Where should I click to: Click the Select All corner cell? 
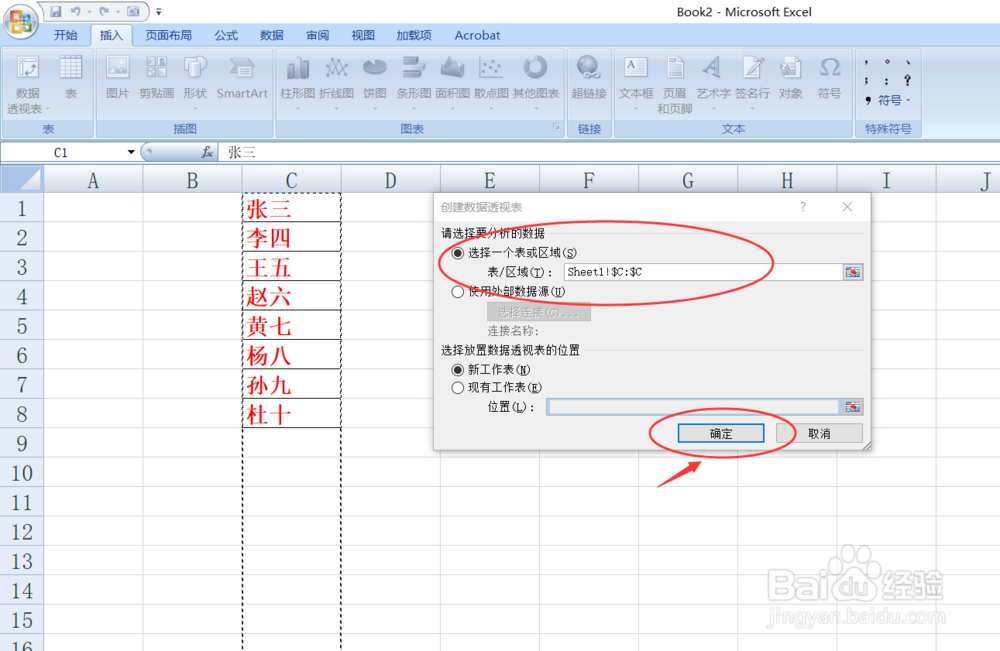point(22,179)
